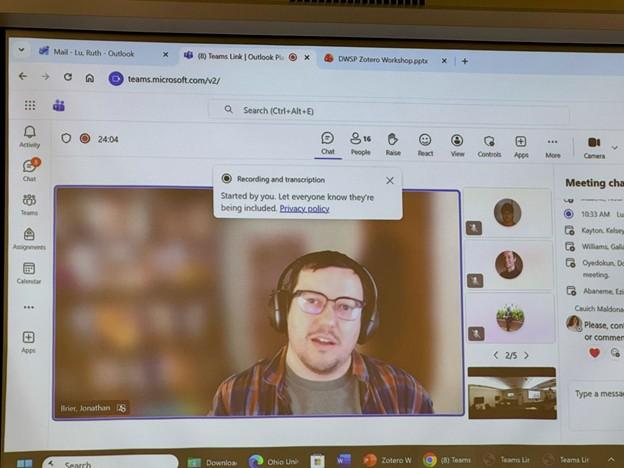Open Assignments in the sidebar
This screenshot has height=468, width=624.
(x=29, y=239)
